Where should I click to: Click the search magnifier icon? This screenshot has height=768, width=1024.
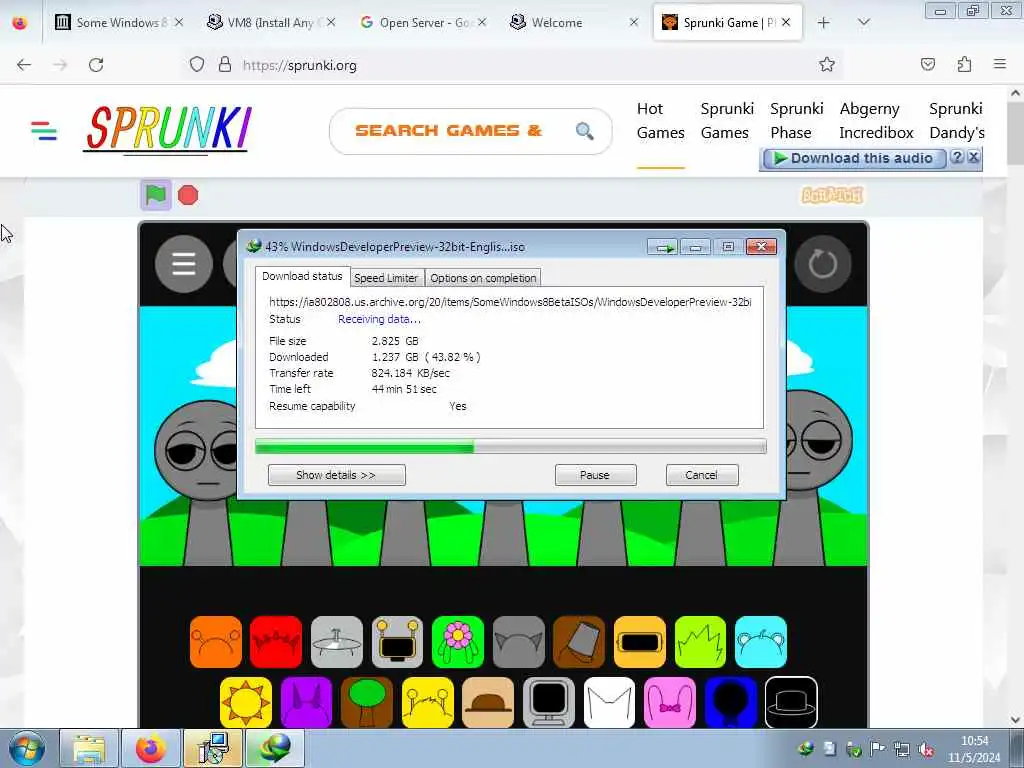[584, 131]
